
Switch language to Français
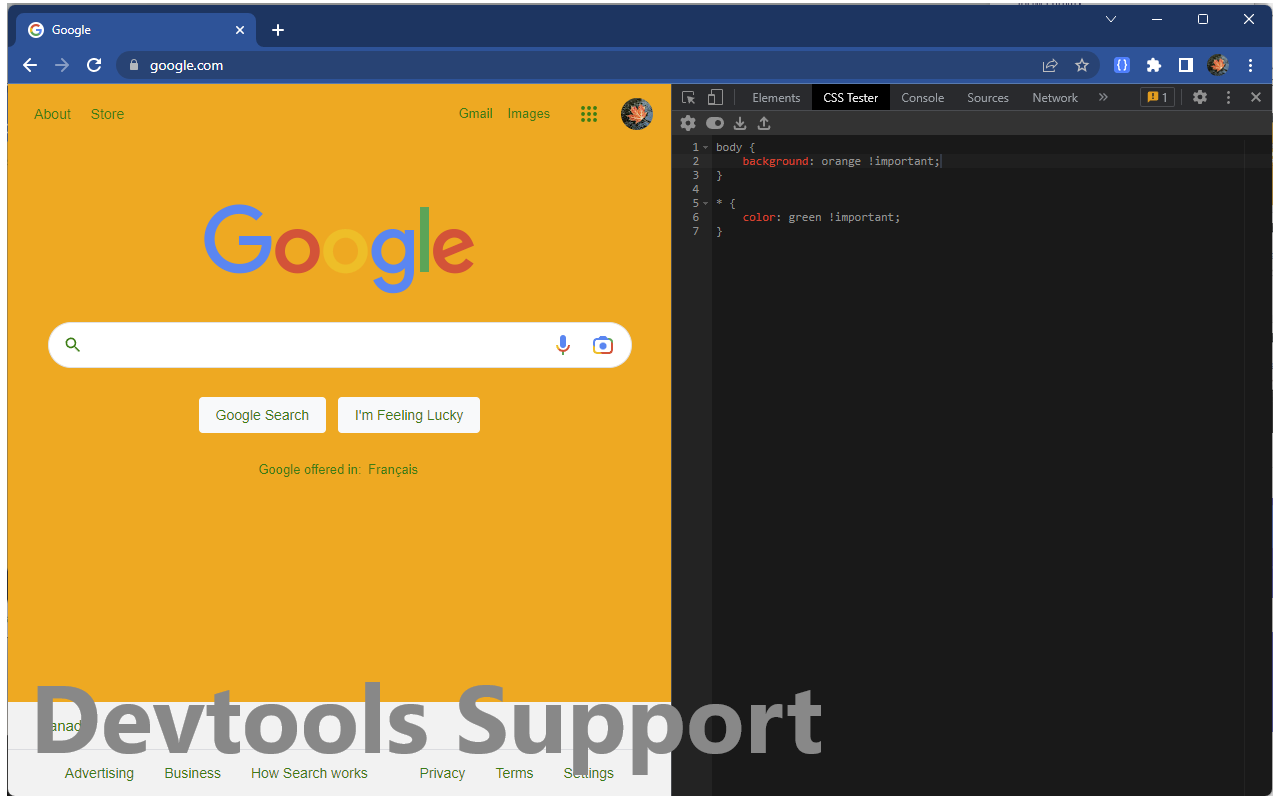[393, 469]
